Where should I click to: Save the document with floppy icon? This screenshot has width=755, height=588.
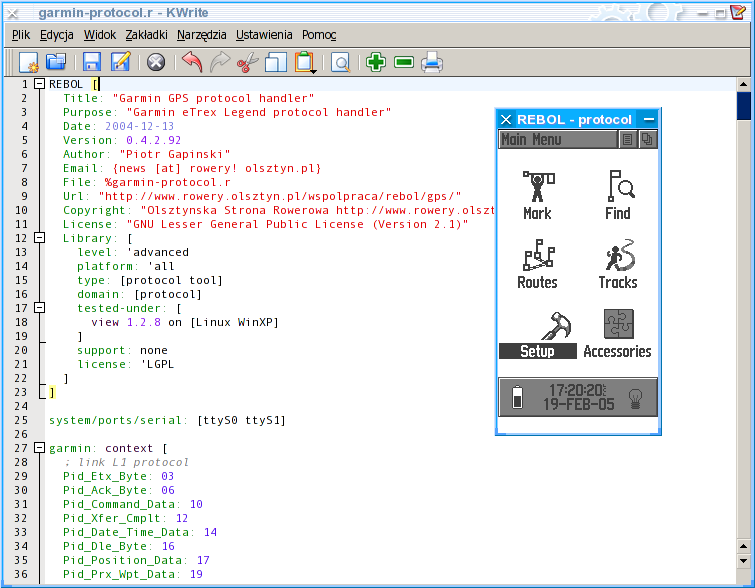(x=91, y=62)
